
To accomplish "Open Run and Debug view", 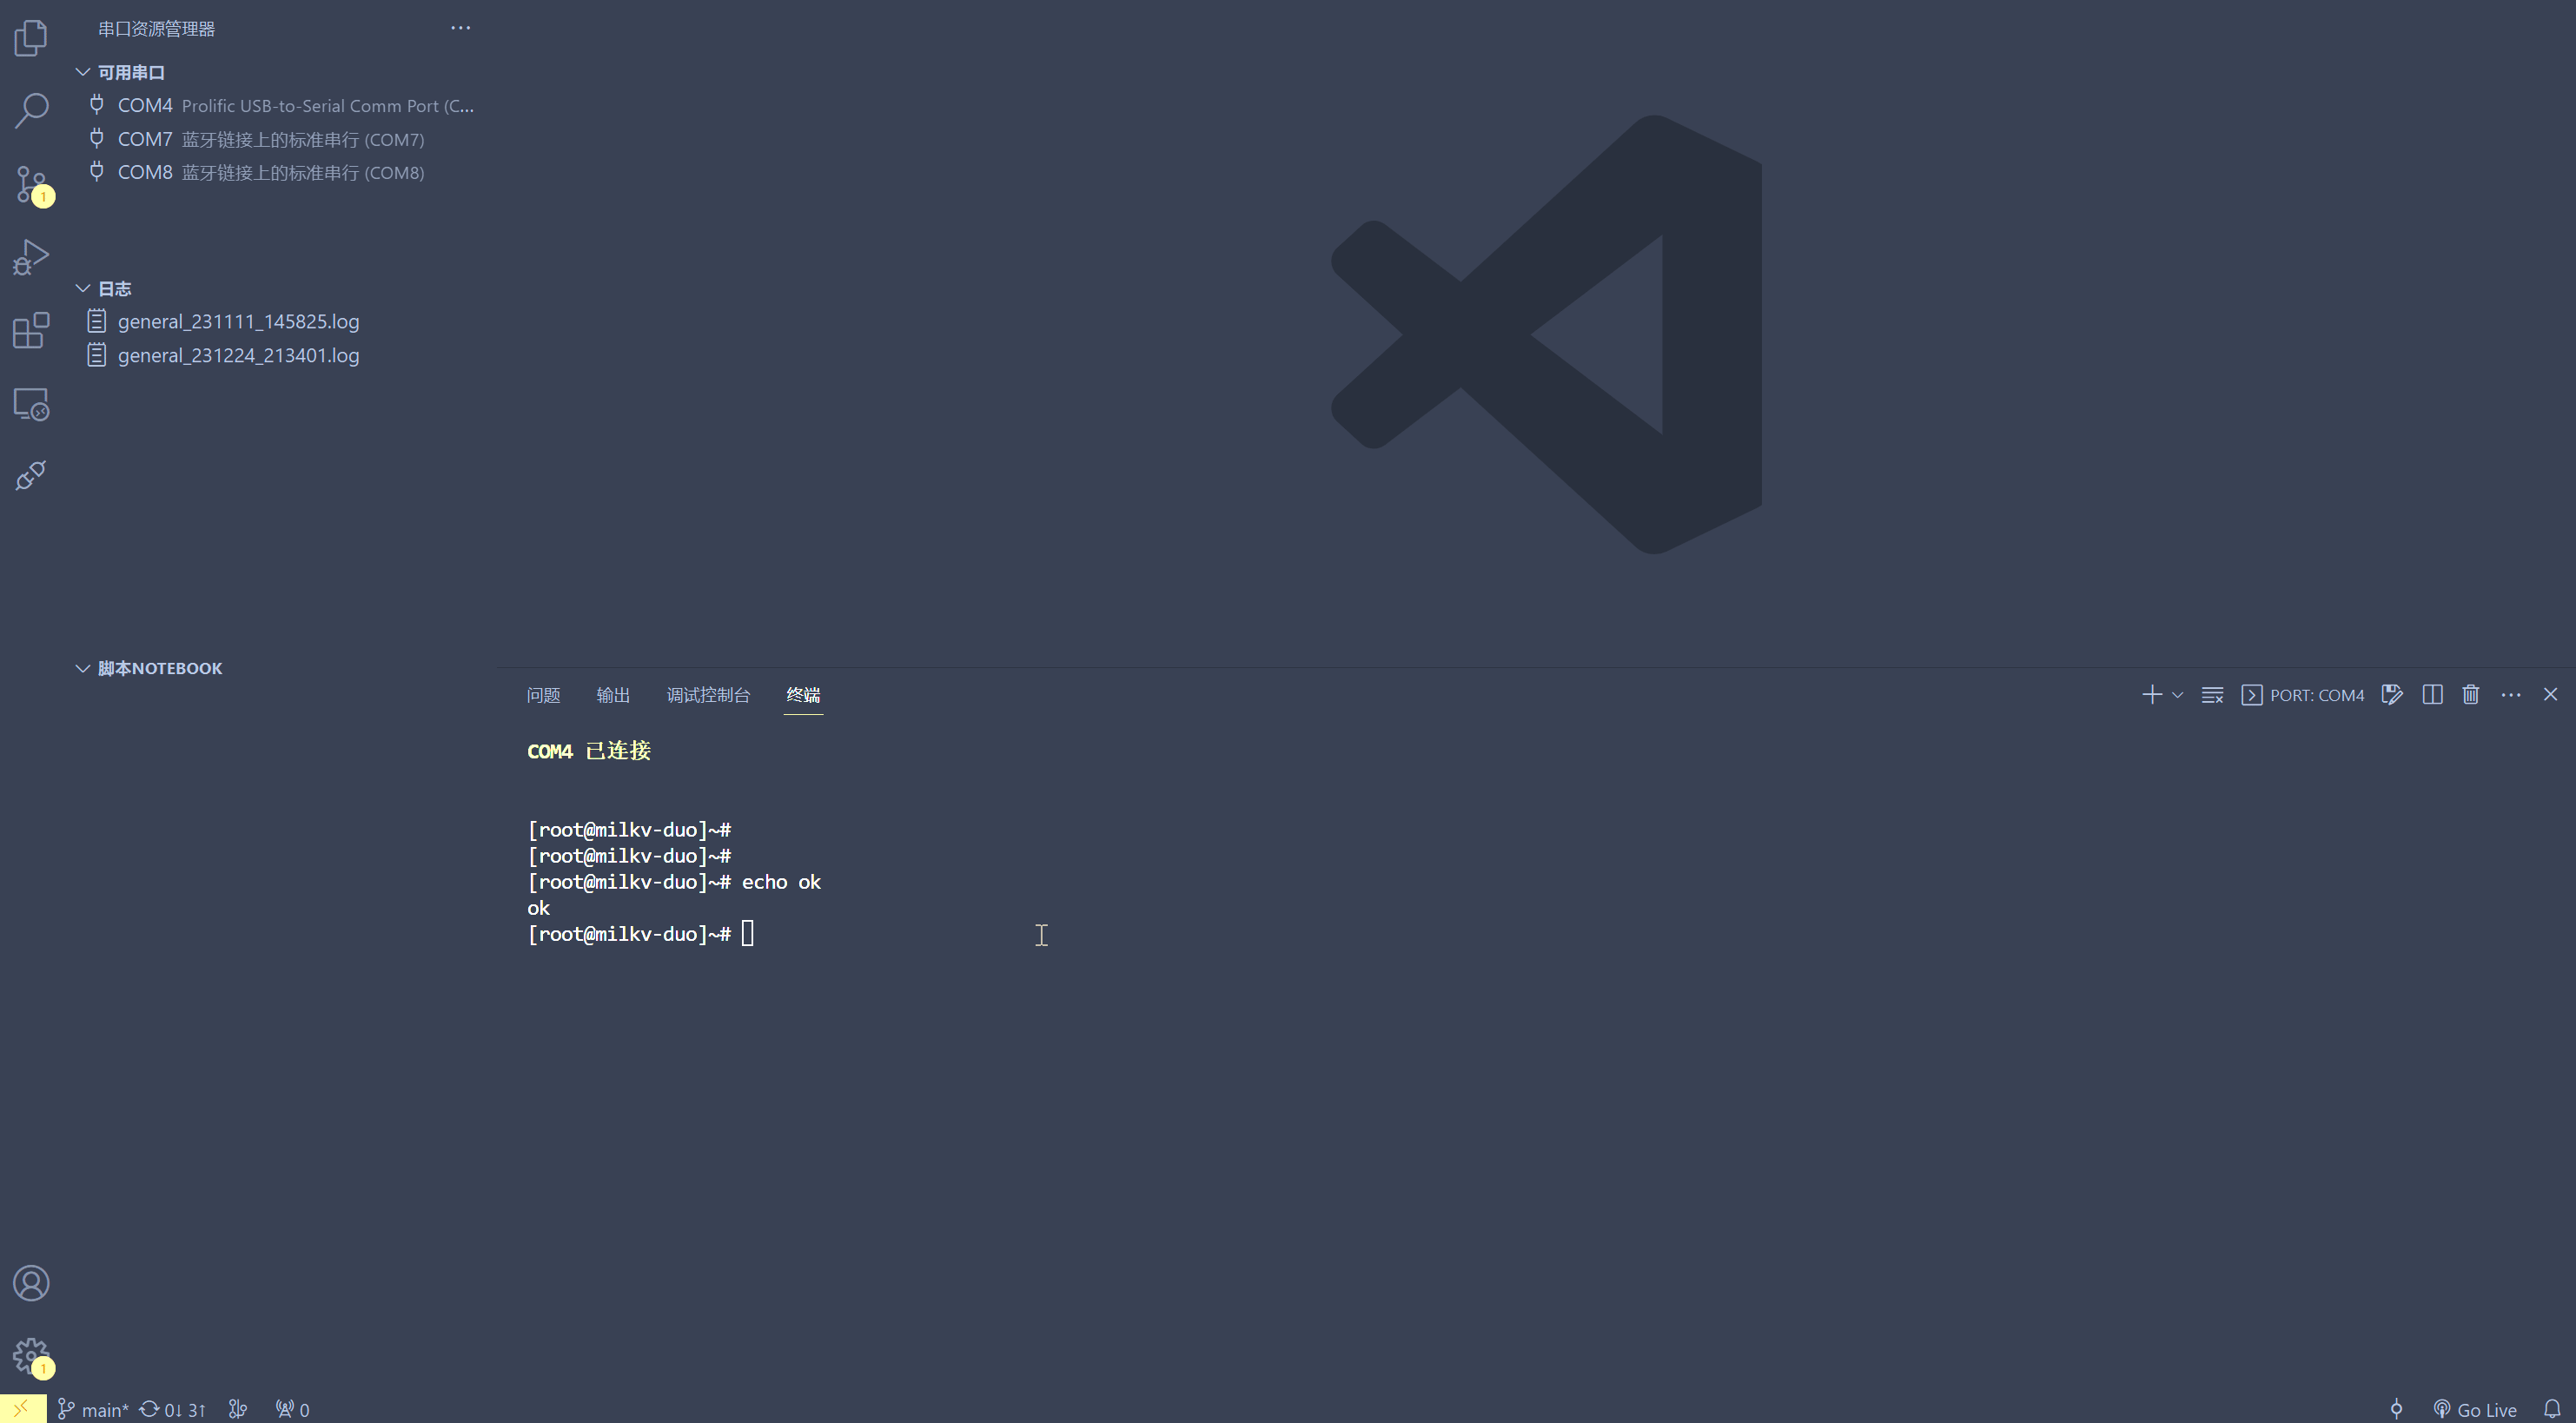I will click(x=31, y=258).
